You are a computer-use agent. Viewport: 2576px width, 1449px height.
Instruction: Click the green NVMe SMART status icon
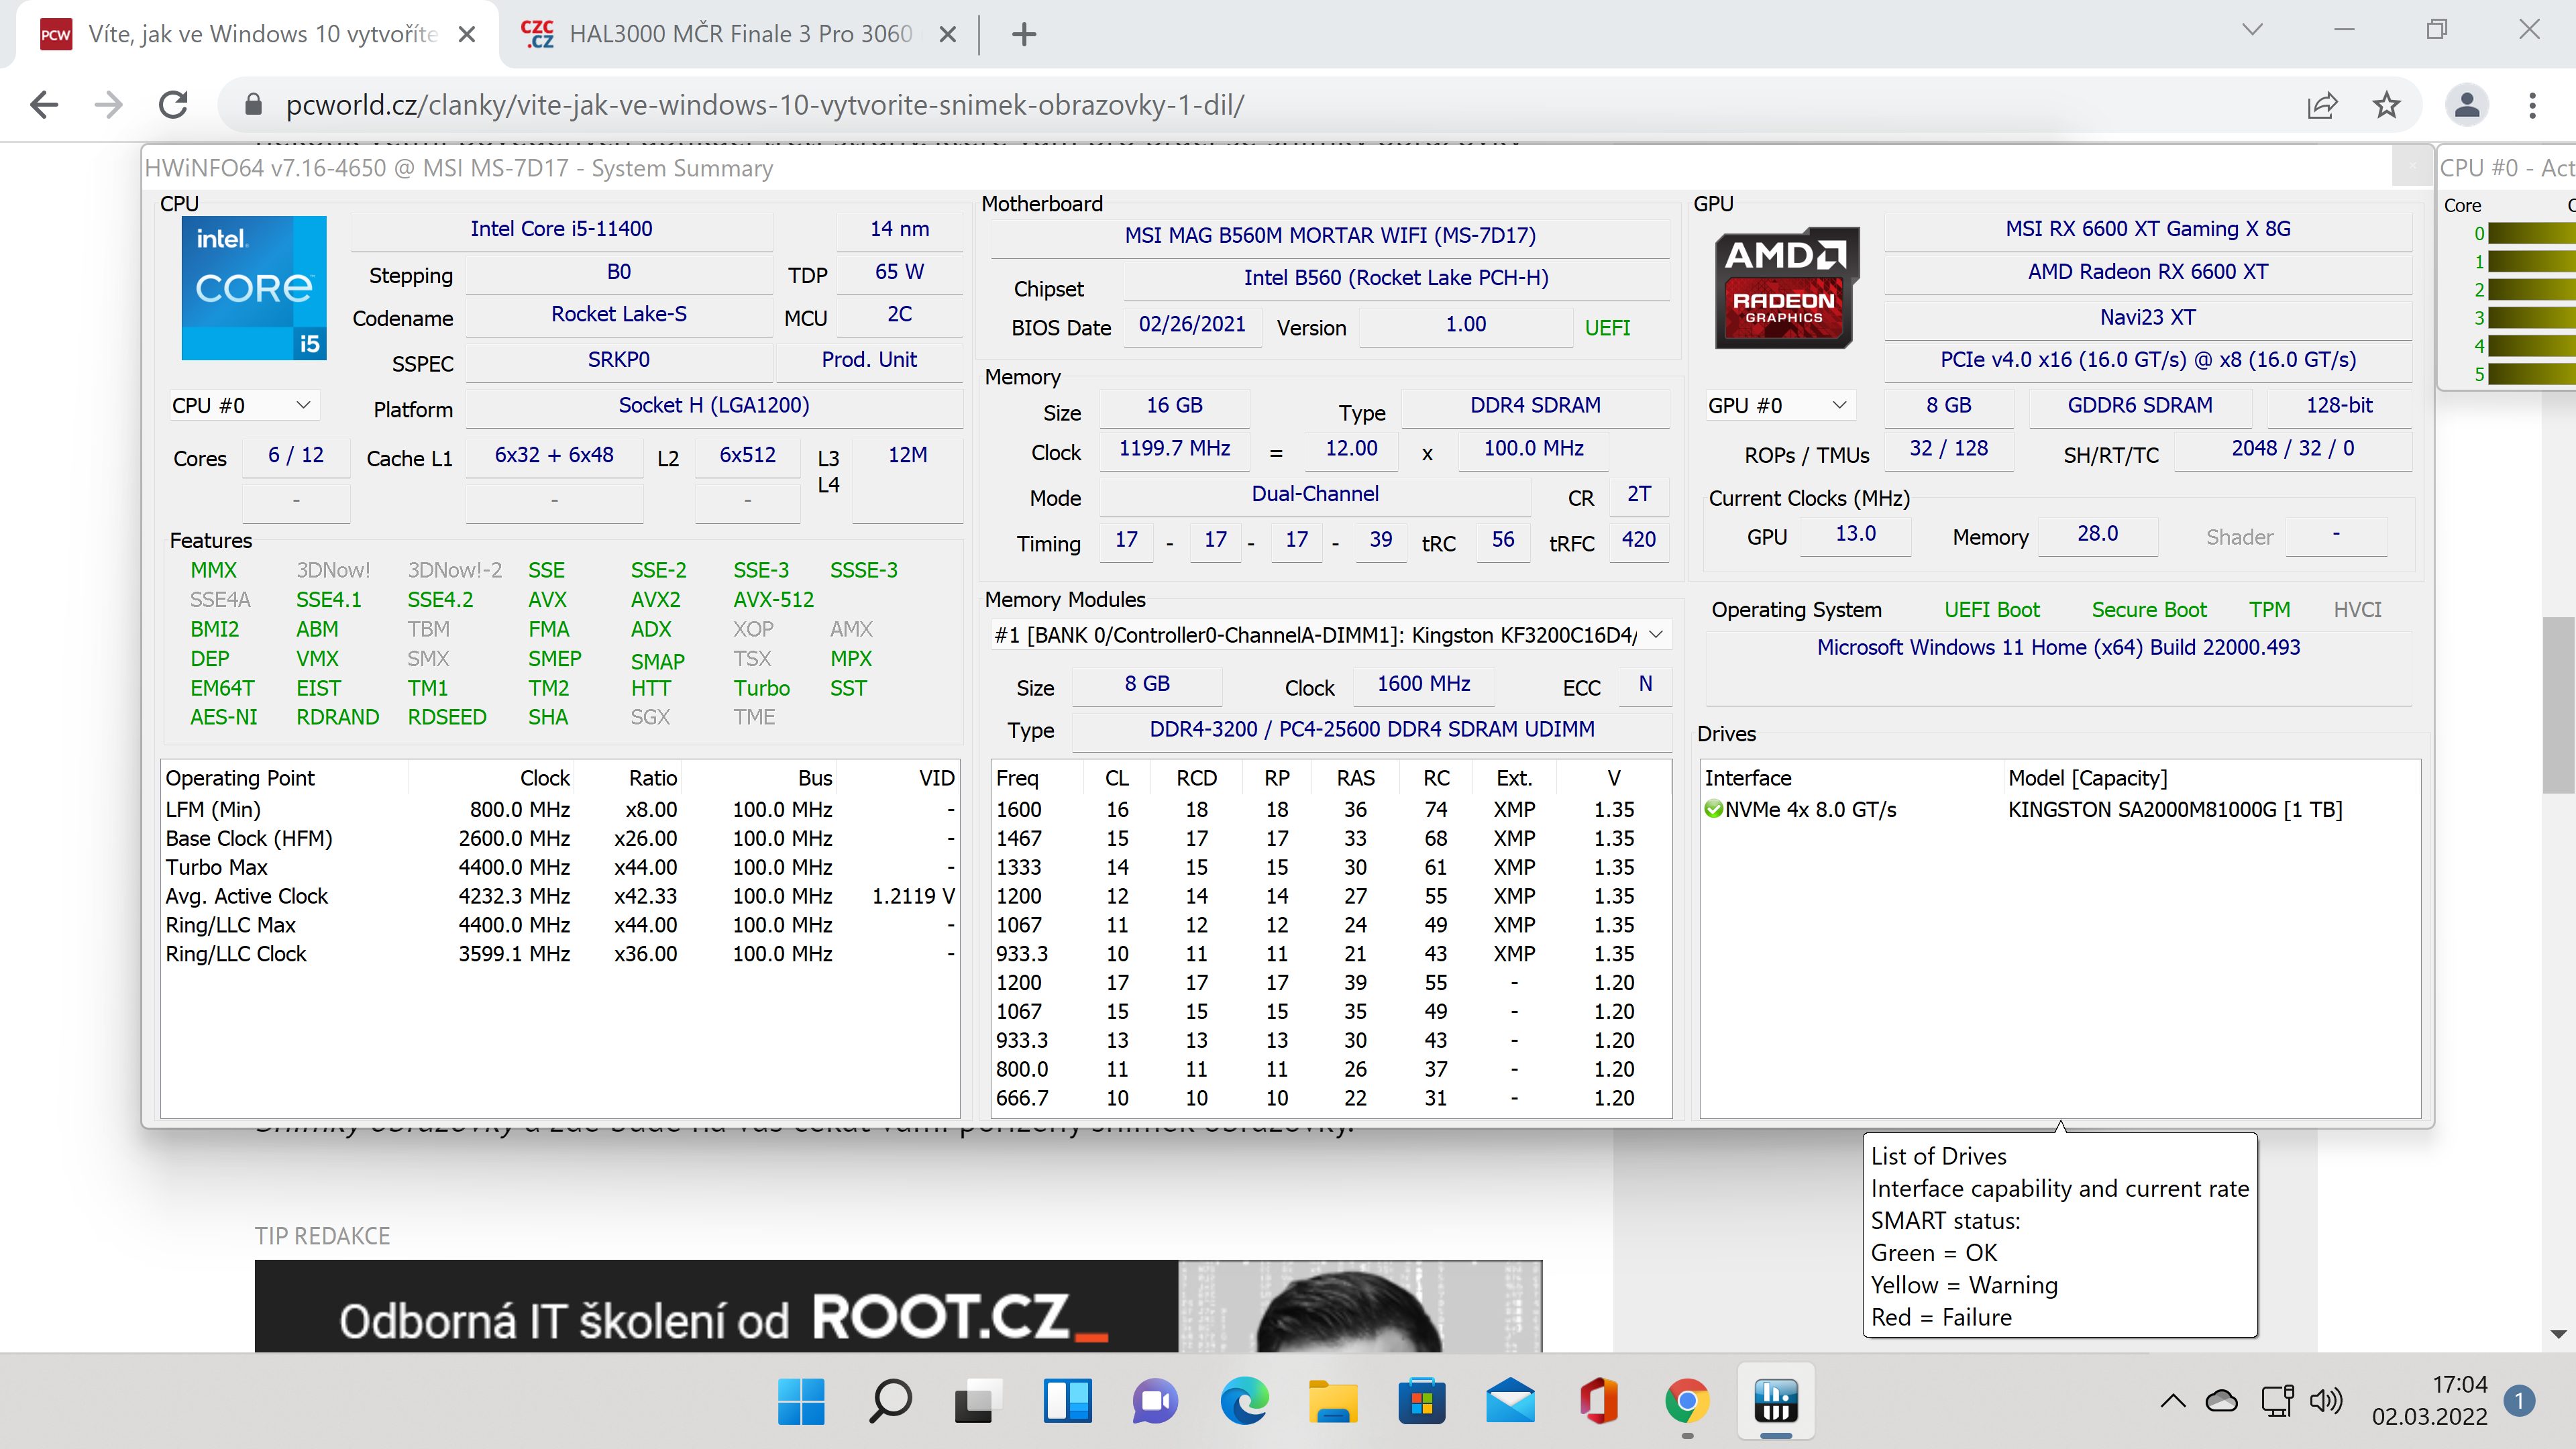pos(1714,809)
